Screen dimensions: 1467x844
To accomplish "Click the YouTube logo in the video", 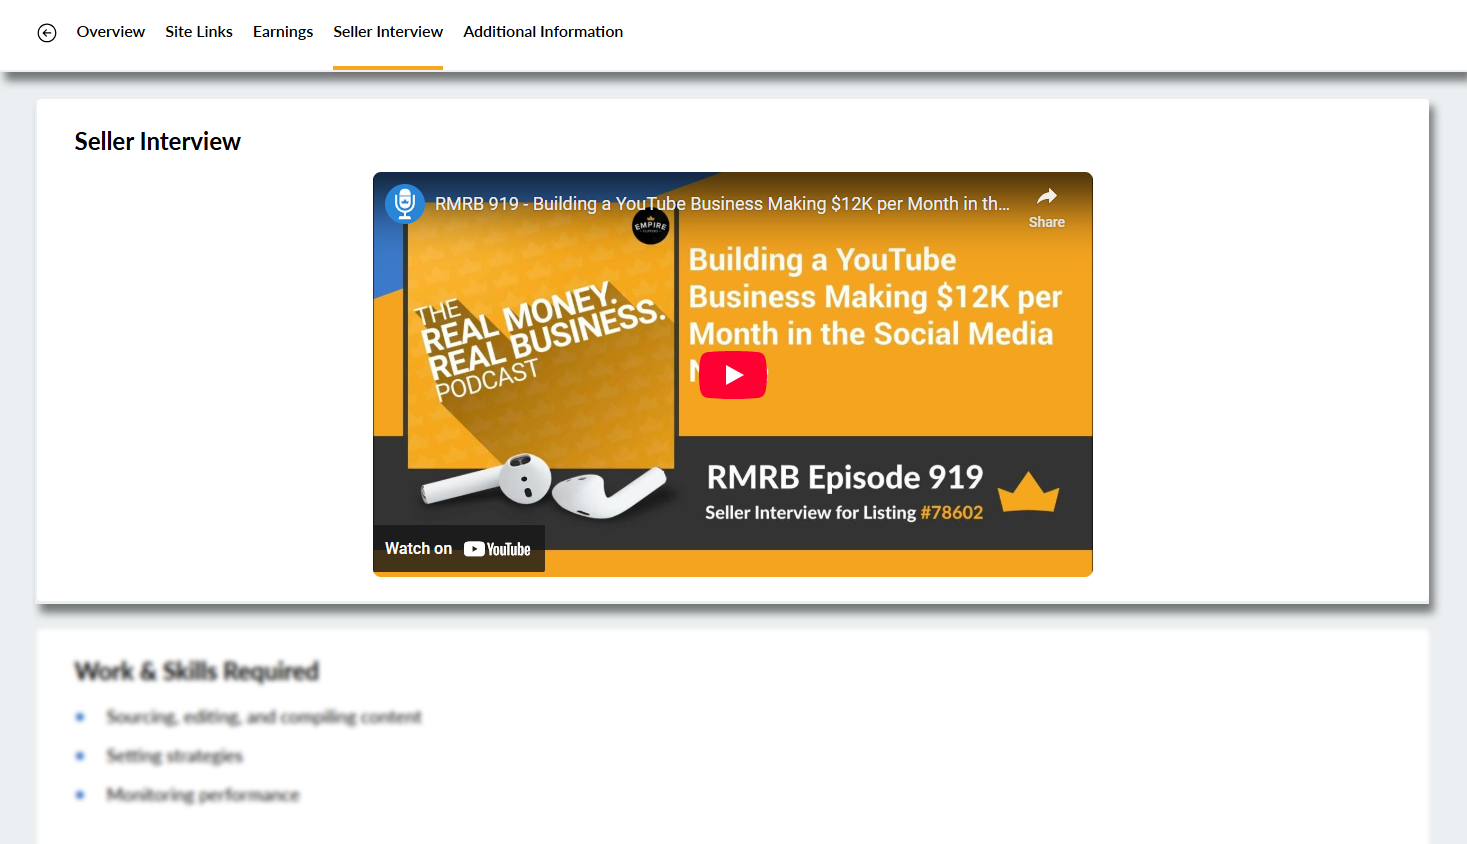I will [497, 549].
